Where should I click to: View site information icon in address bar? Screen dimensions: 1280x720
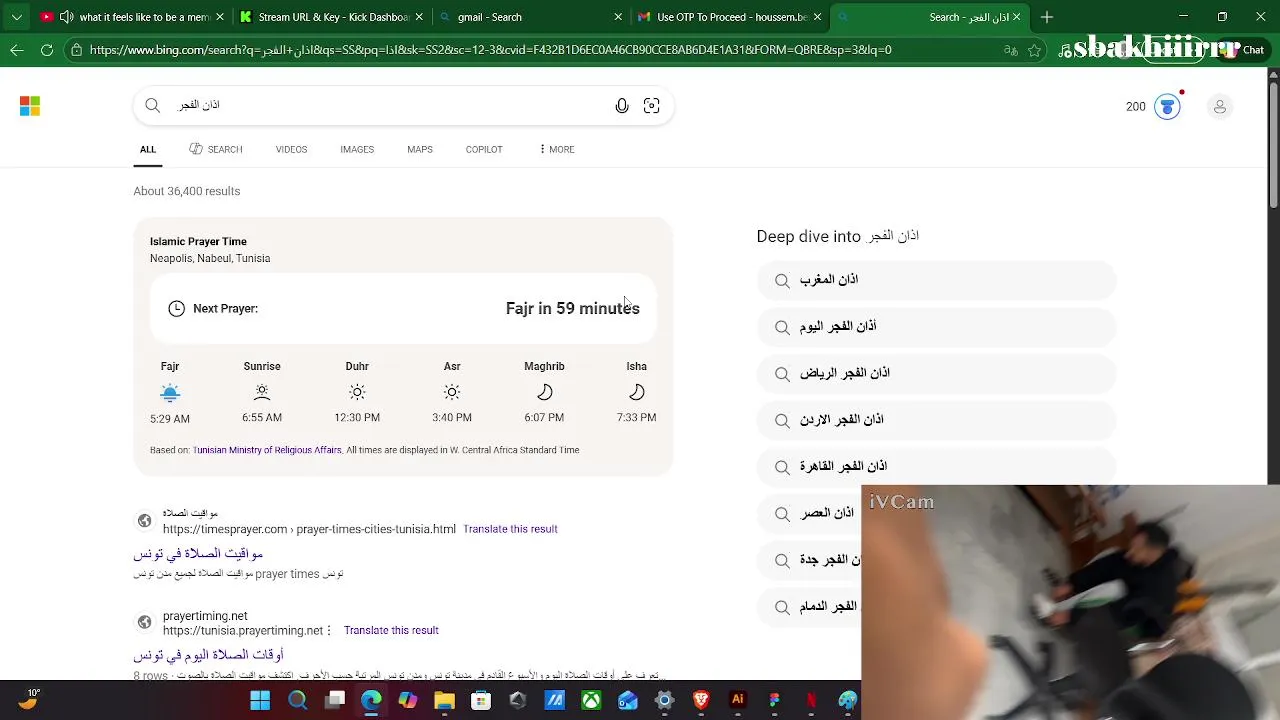pyautogui.click(x=76, y=50)
